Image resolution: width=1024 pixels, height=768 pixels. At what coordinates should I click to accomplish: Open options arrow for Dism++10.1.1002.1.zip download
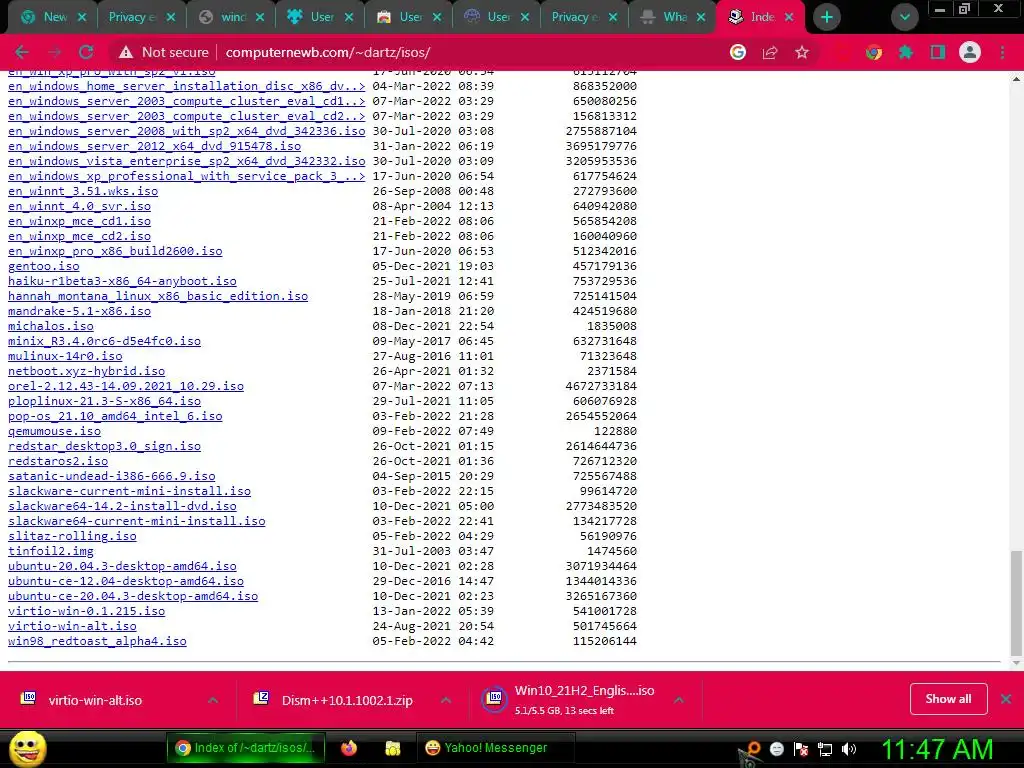click(446, 700)
